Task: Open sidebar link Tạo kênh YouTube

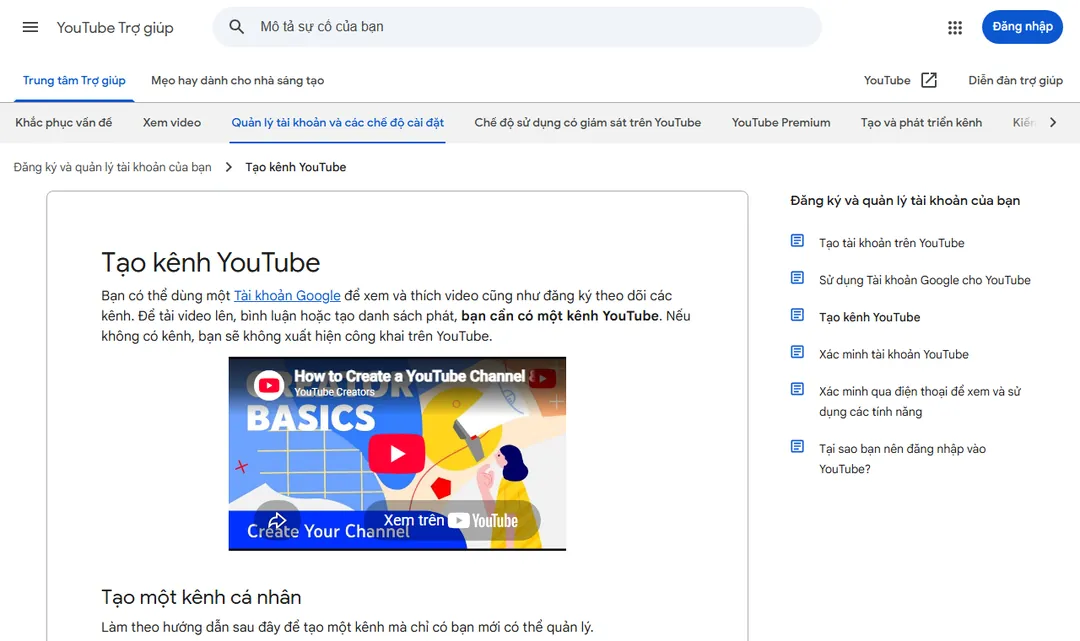Action: 869,317
